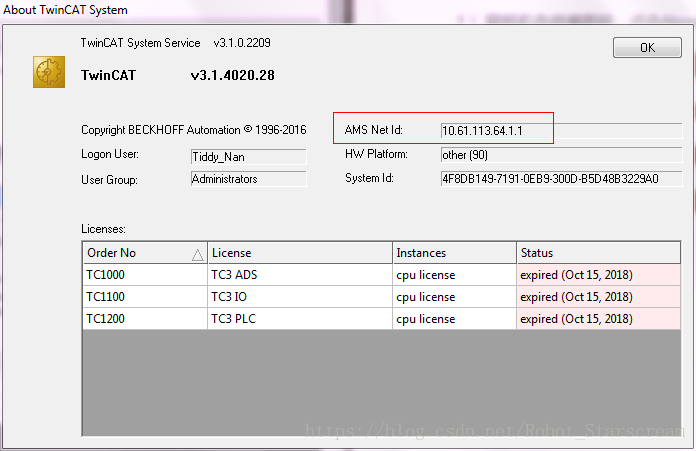This screenshot has height=451, width=696.
Task: Click cpu license in the TC1100 row
Action: pyautogui.click(x=455, y=297)
